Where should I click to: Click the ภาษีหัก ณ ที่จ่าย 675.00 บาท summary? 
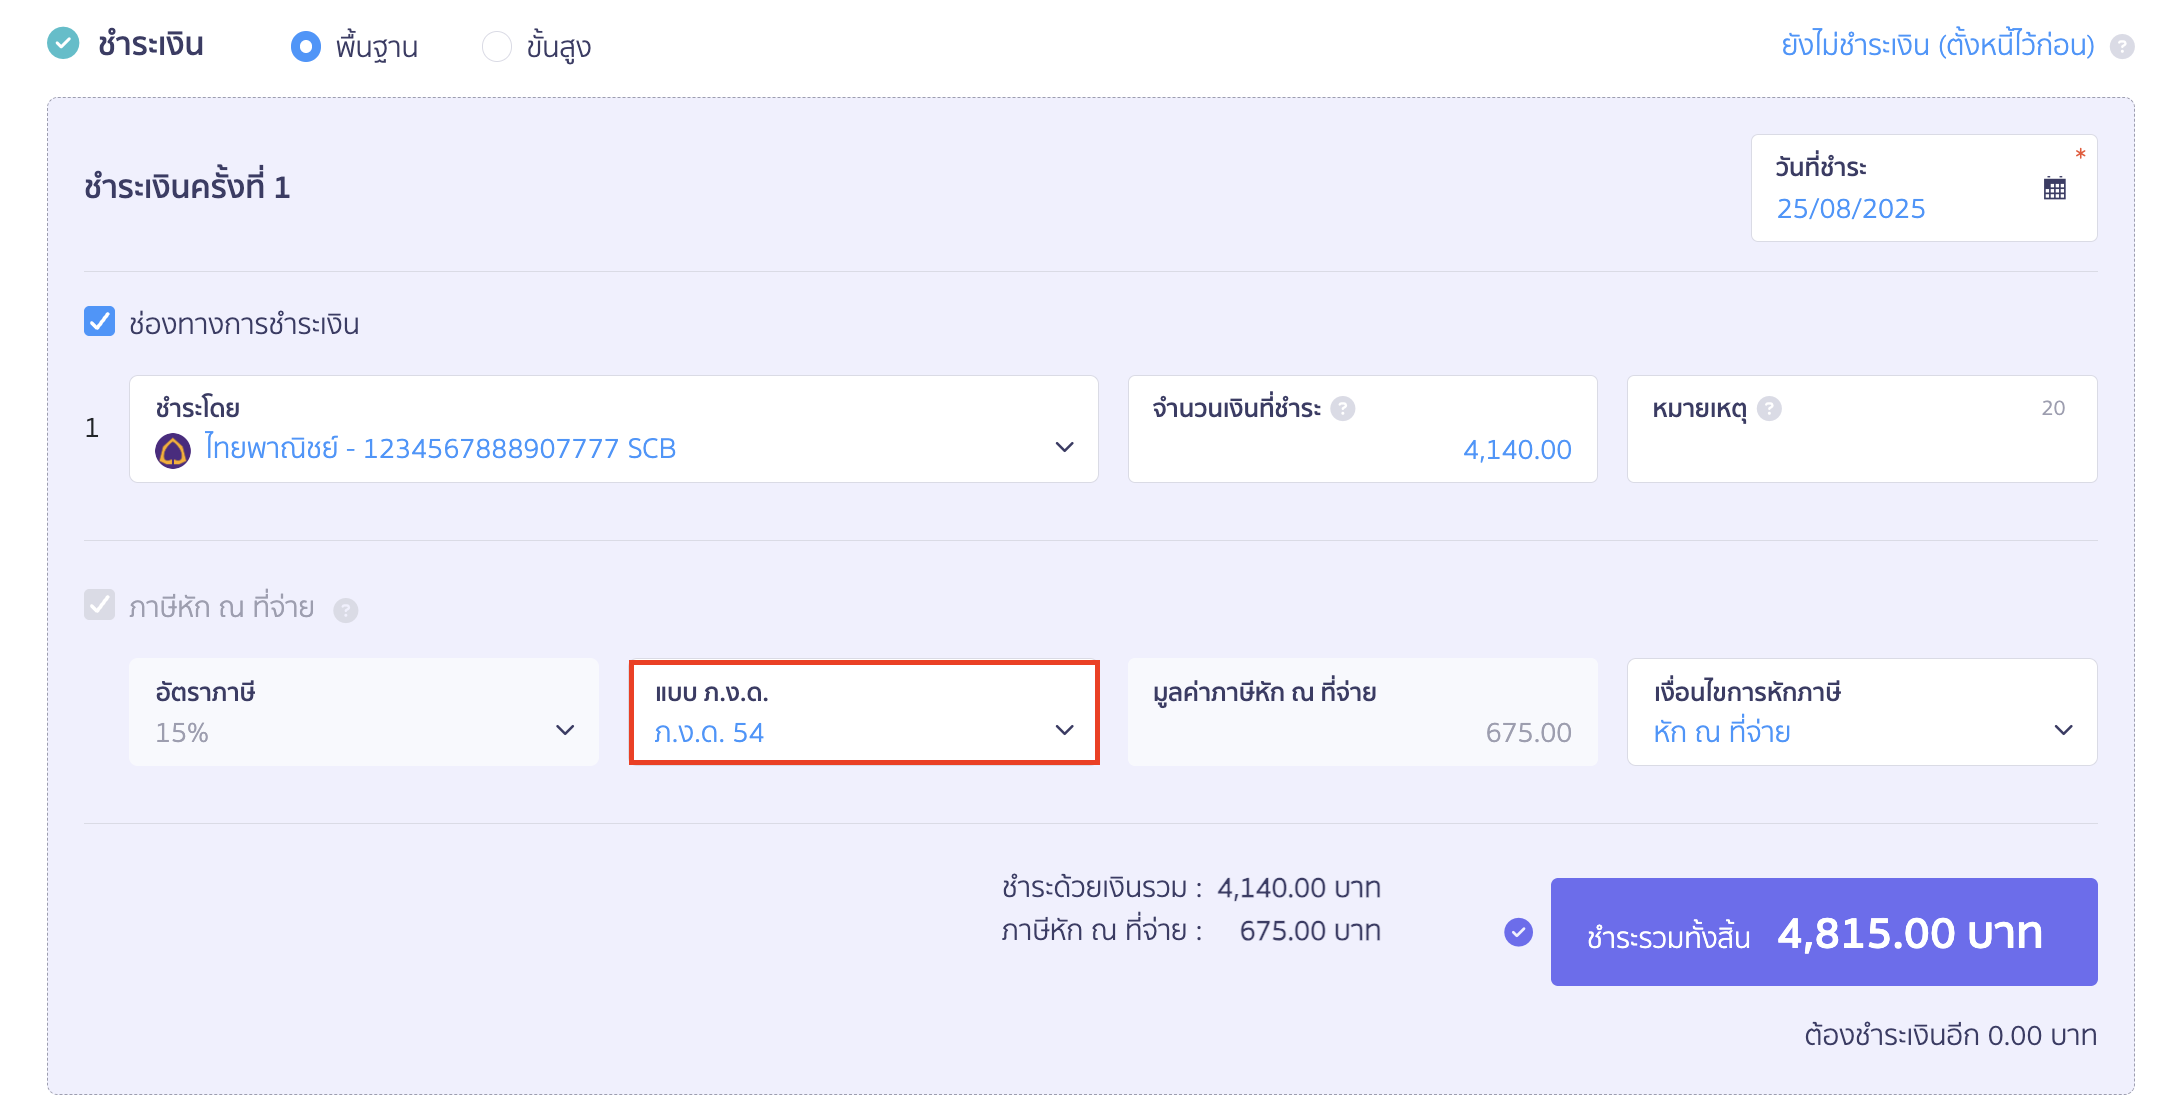1191,931
